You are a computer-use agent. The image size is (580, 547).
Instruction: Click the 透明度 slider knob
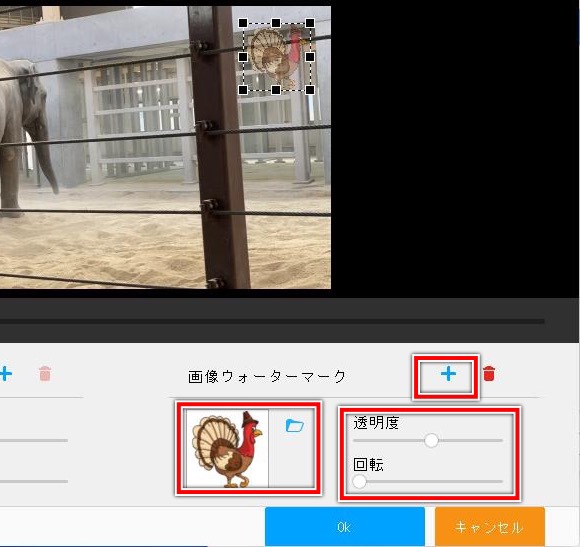click(x=431, y=440)
